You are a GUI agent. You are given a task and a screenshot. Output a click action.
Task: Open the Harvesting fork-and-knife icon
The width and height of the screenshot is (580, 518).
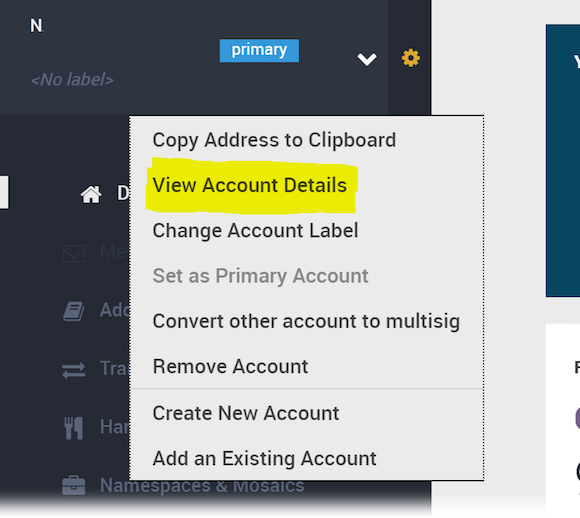[x=73, y=428]
